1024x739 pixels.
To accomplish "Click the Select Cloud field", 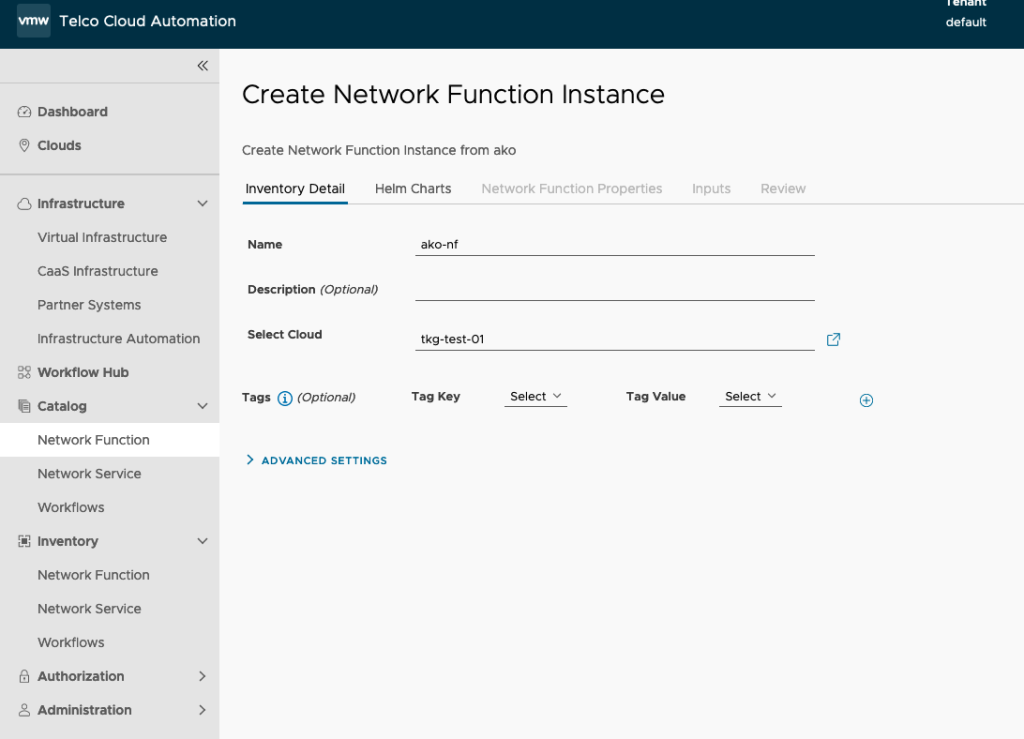I will [615, 339].
